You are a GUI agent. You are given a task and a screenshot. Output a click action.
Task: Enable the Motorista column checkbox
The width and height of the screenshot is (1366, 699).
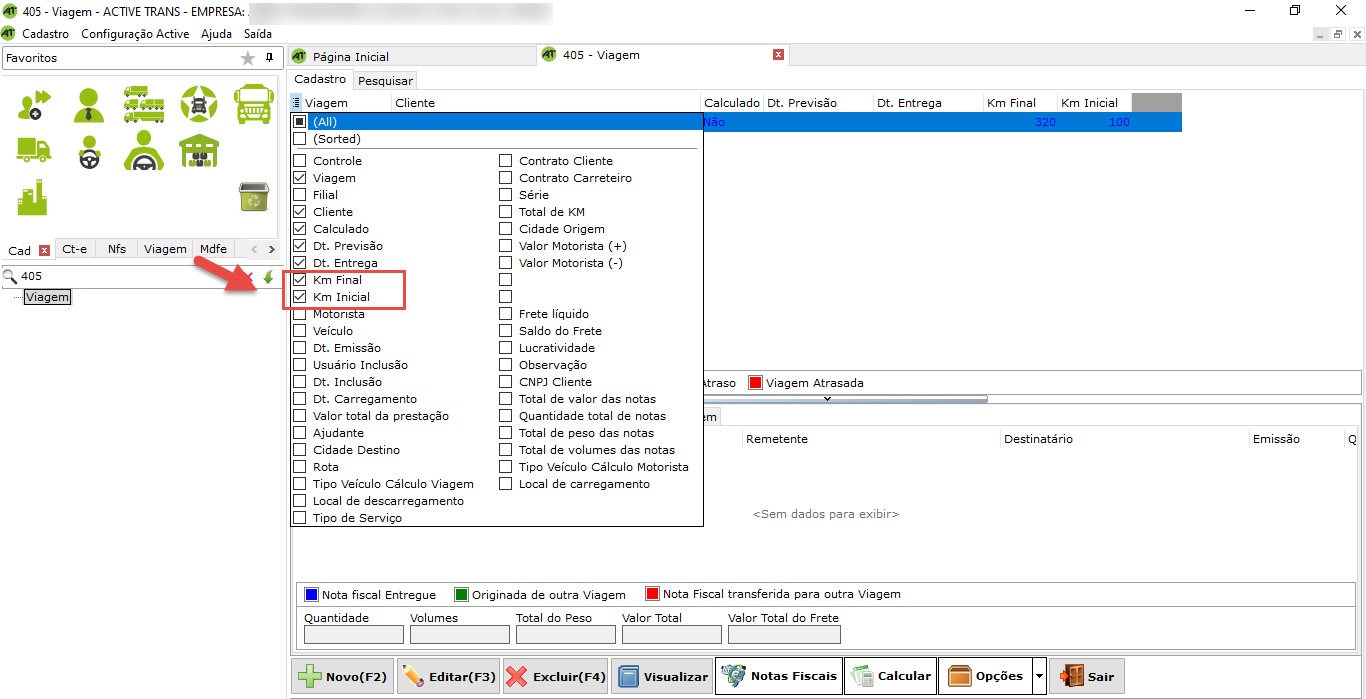click(x=299, y=314)
